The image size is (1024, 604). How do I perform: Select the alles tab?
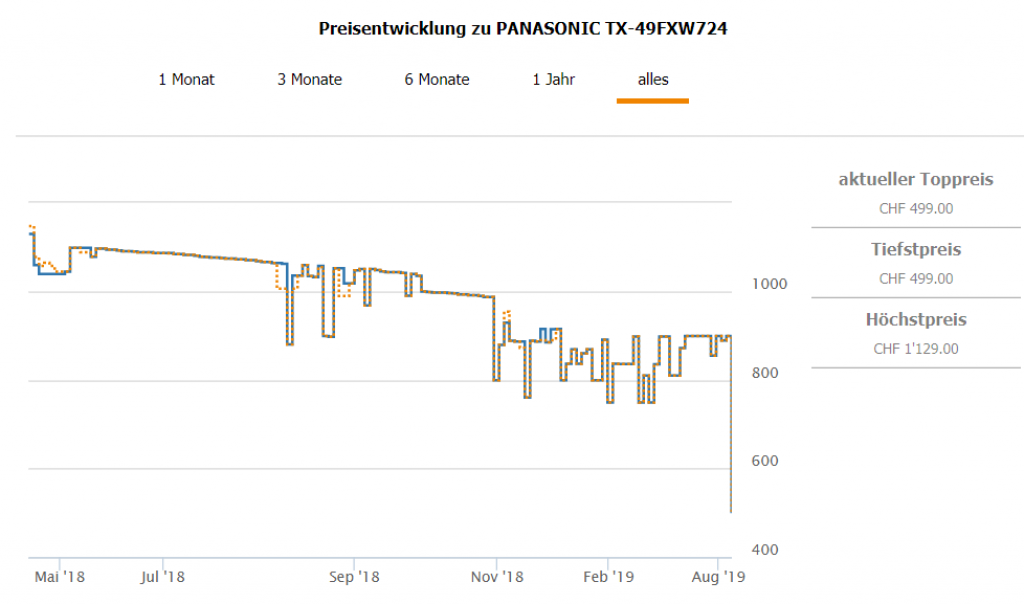[x=653, y=79]
